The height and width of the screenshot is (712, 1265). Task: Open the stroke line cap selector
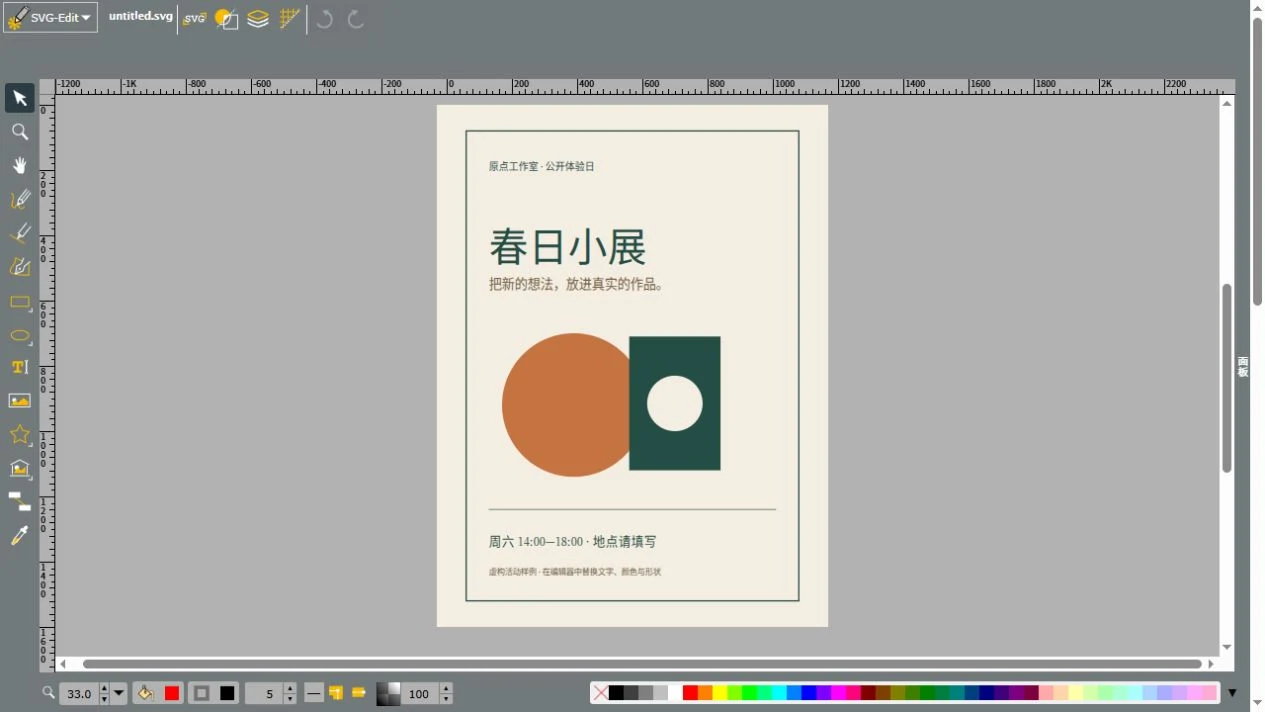tap(359, 693)
